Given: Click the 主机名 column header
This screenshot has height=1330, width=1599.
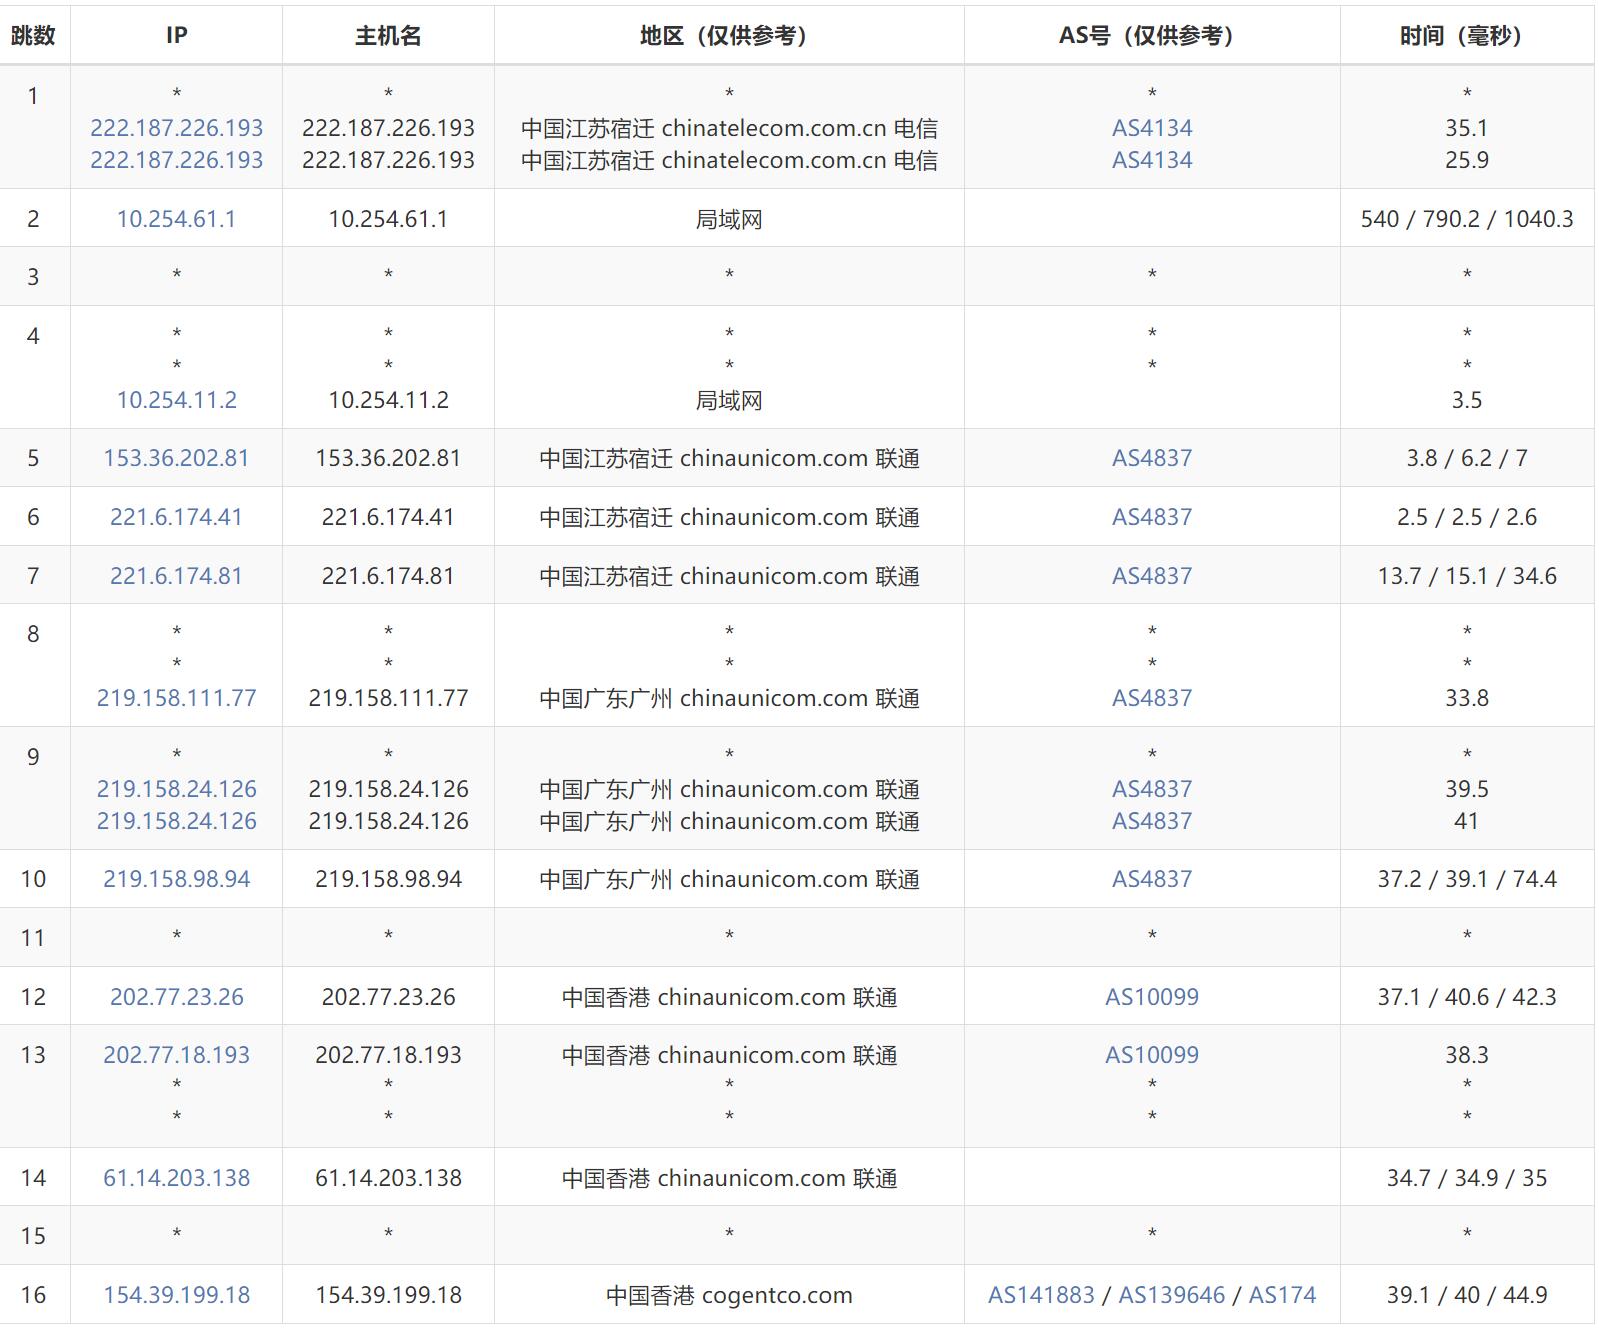Looking at the screenshot, I should coord(388,36).
